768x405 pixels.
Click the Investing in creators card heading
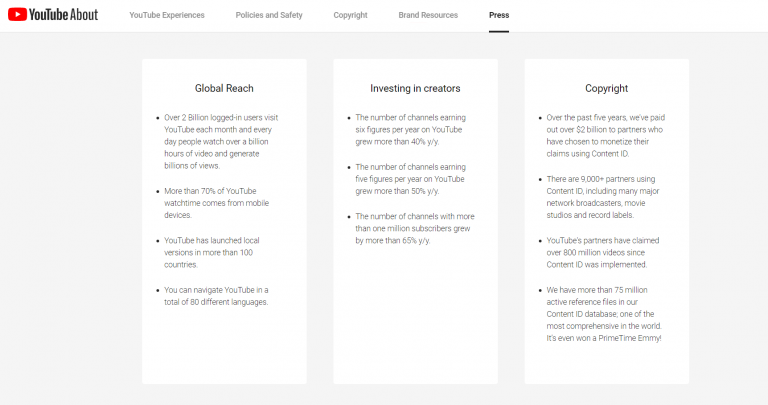pos(415,88)
